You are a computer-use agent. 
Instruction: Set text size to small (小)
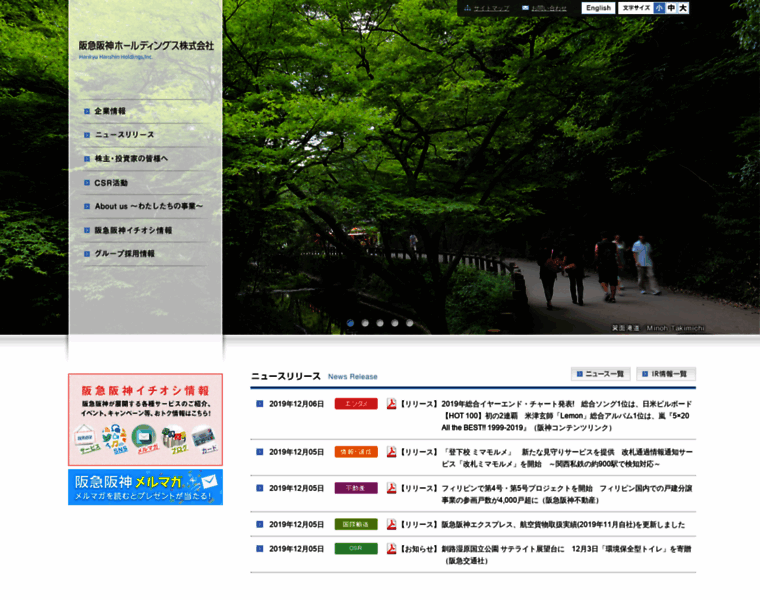[659, 8]
